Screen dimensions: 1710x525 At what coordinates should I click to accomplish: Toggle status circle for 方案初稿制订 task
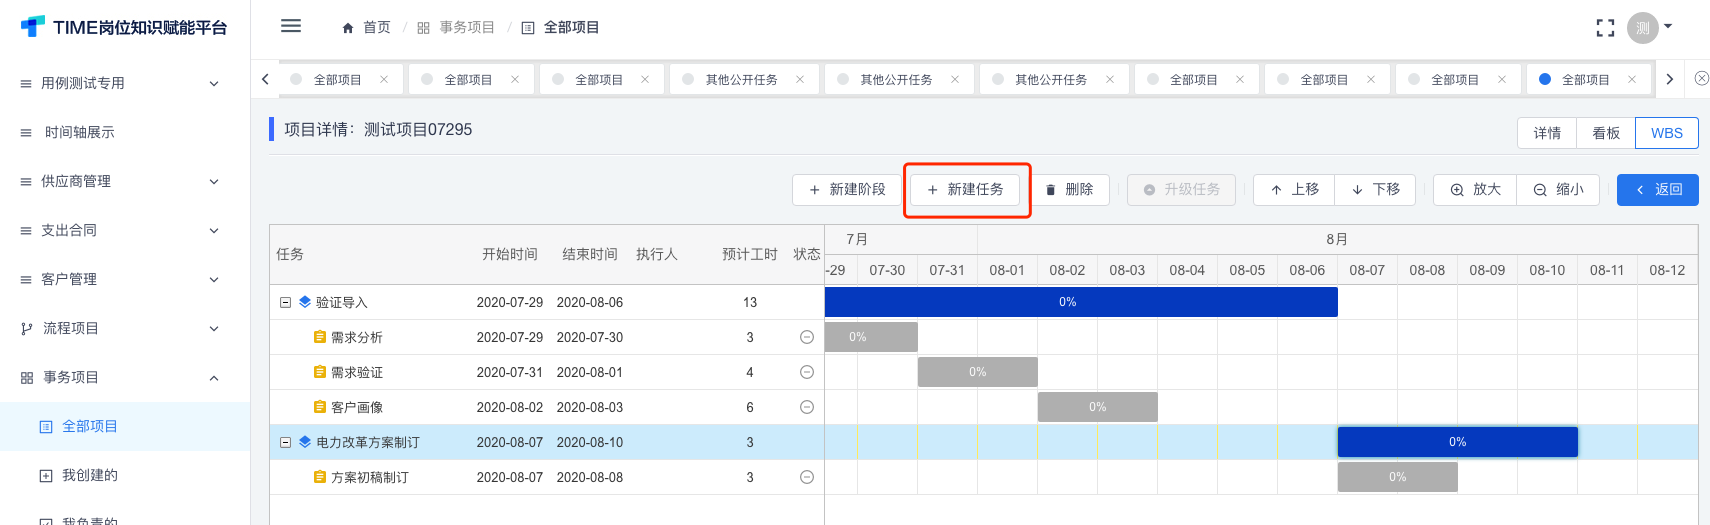coord(807,478)
